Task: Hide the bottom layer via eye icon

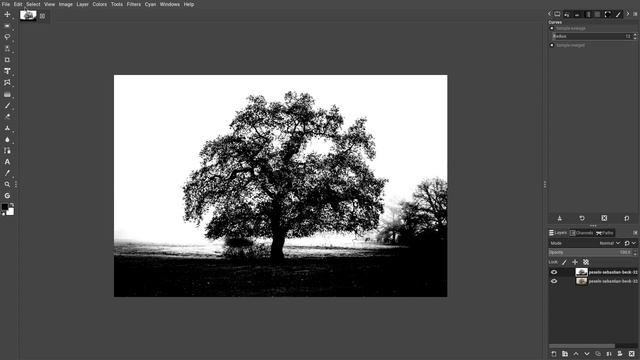Action: pos(554,281)
